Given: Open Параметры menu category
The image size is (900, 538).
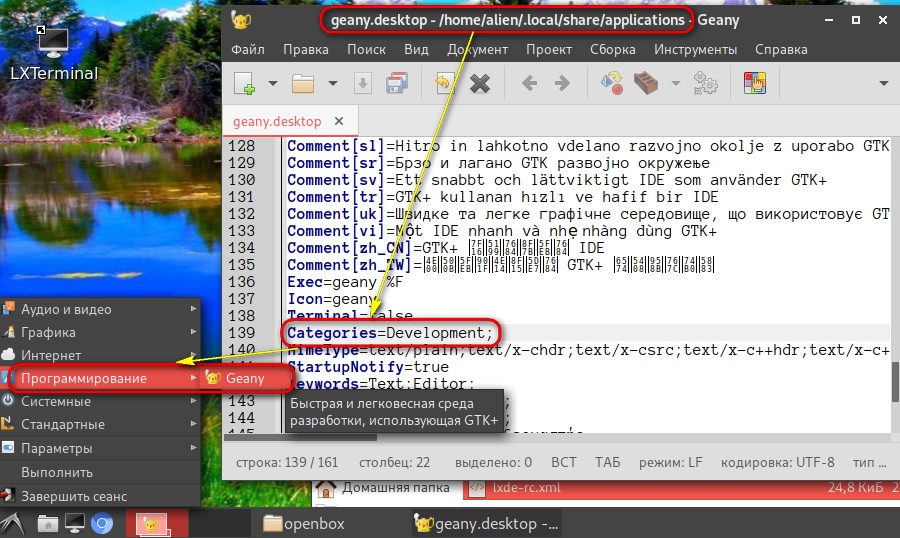Looking at the screenshot, I should (100, 448).
